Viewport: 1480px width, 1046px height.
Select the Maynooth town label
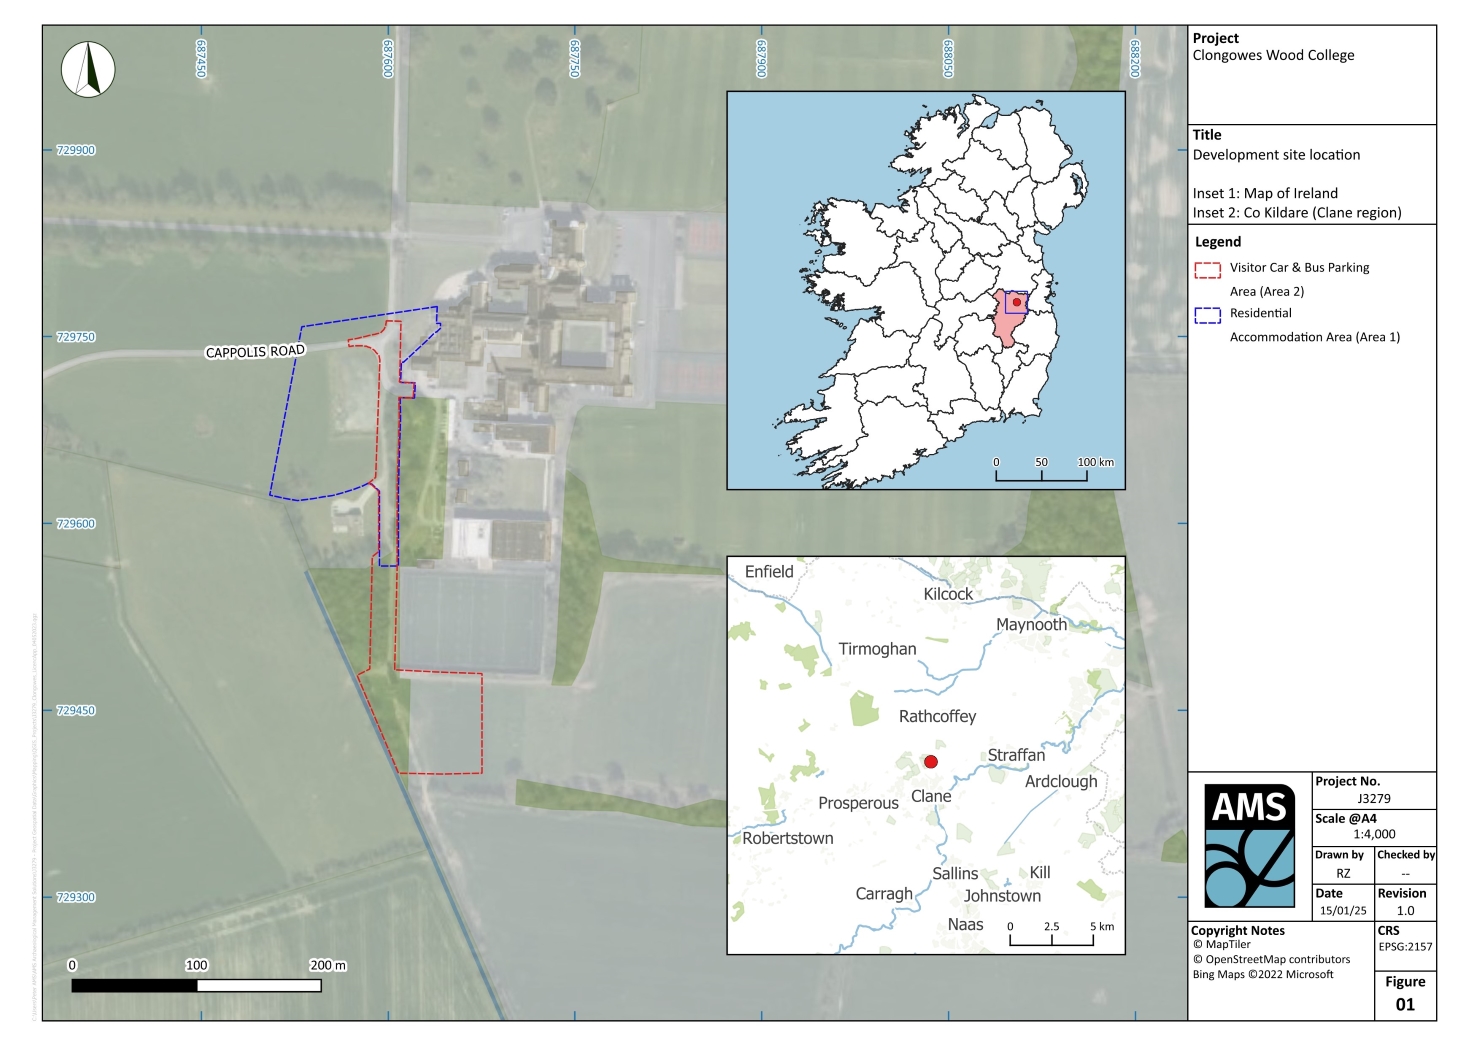click(1031, 625)
